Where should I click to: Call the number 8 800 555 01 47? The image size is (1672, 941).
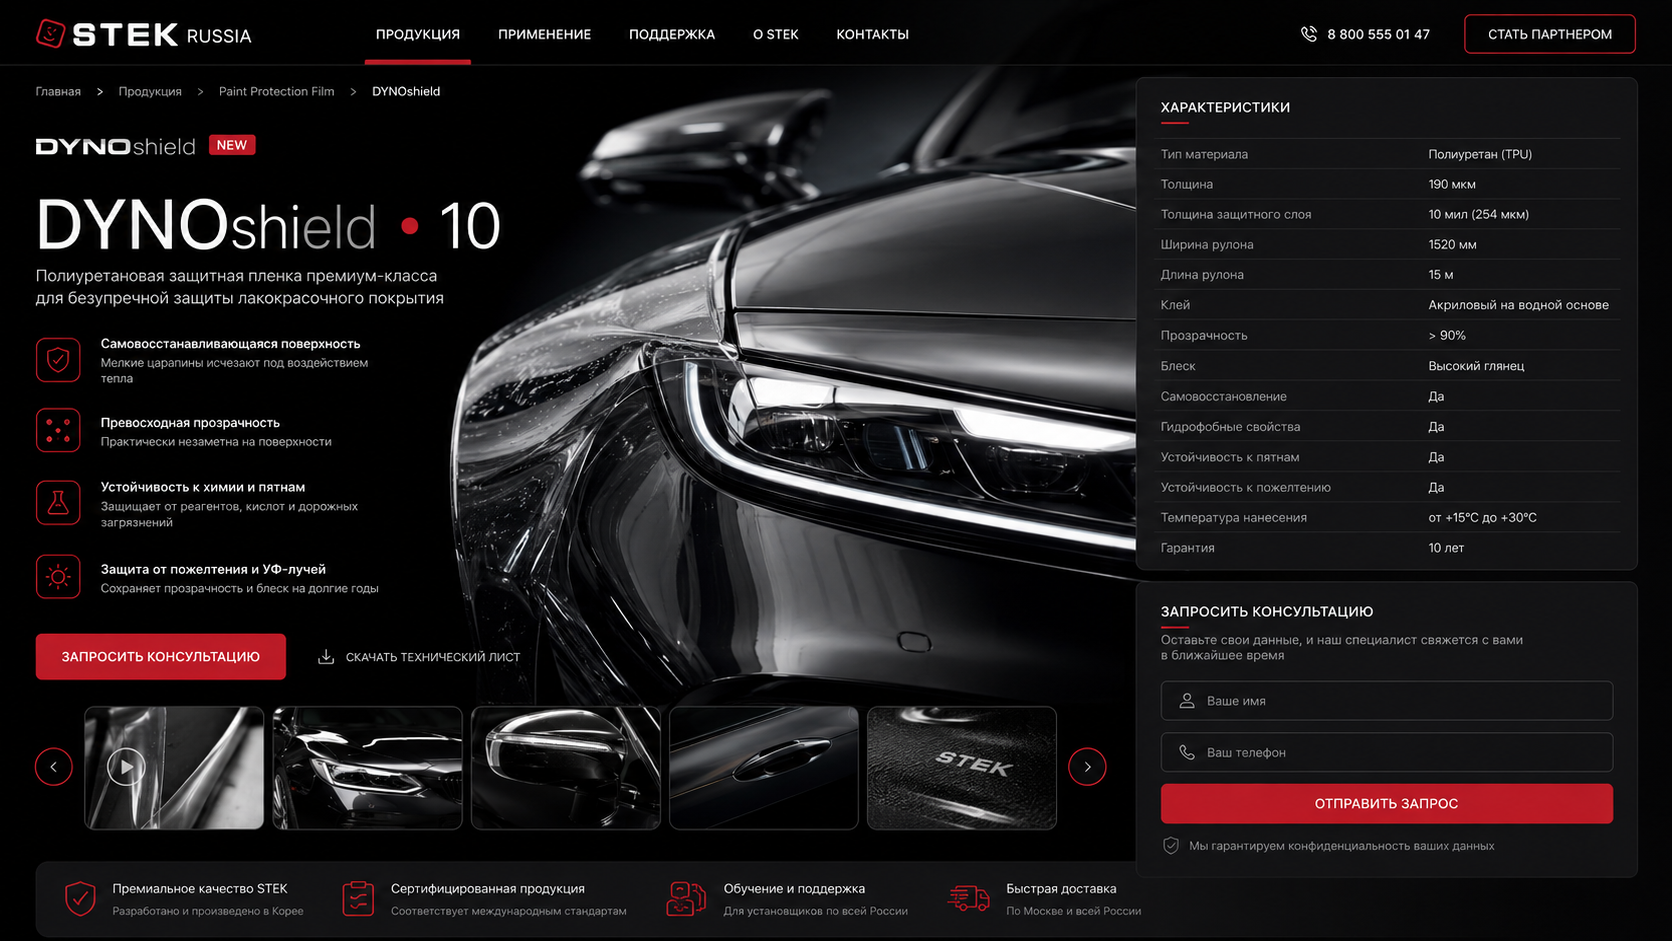pyautogui.click(x=1378, y=34)
